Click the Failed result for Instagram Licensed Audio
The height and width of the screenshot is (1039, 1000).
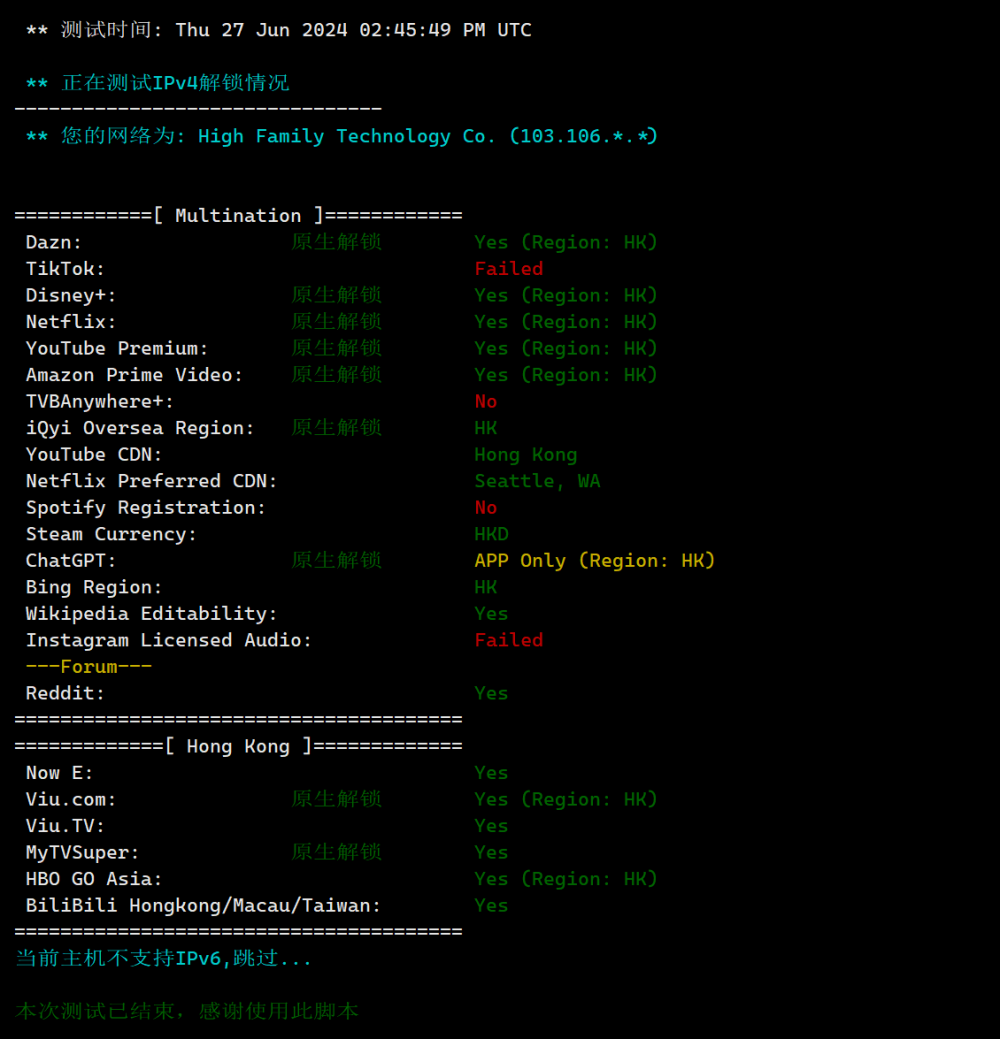click(x=508, y=640)
